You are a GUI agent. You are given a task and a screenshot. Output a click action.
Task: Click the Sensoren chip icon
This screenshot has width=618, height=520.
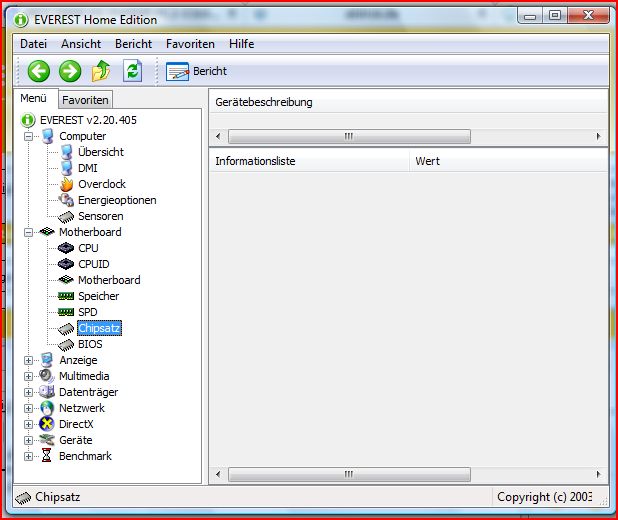point(66,216)
